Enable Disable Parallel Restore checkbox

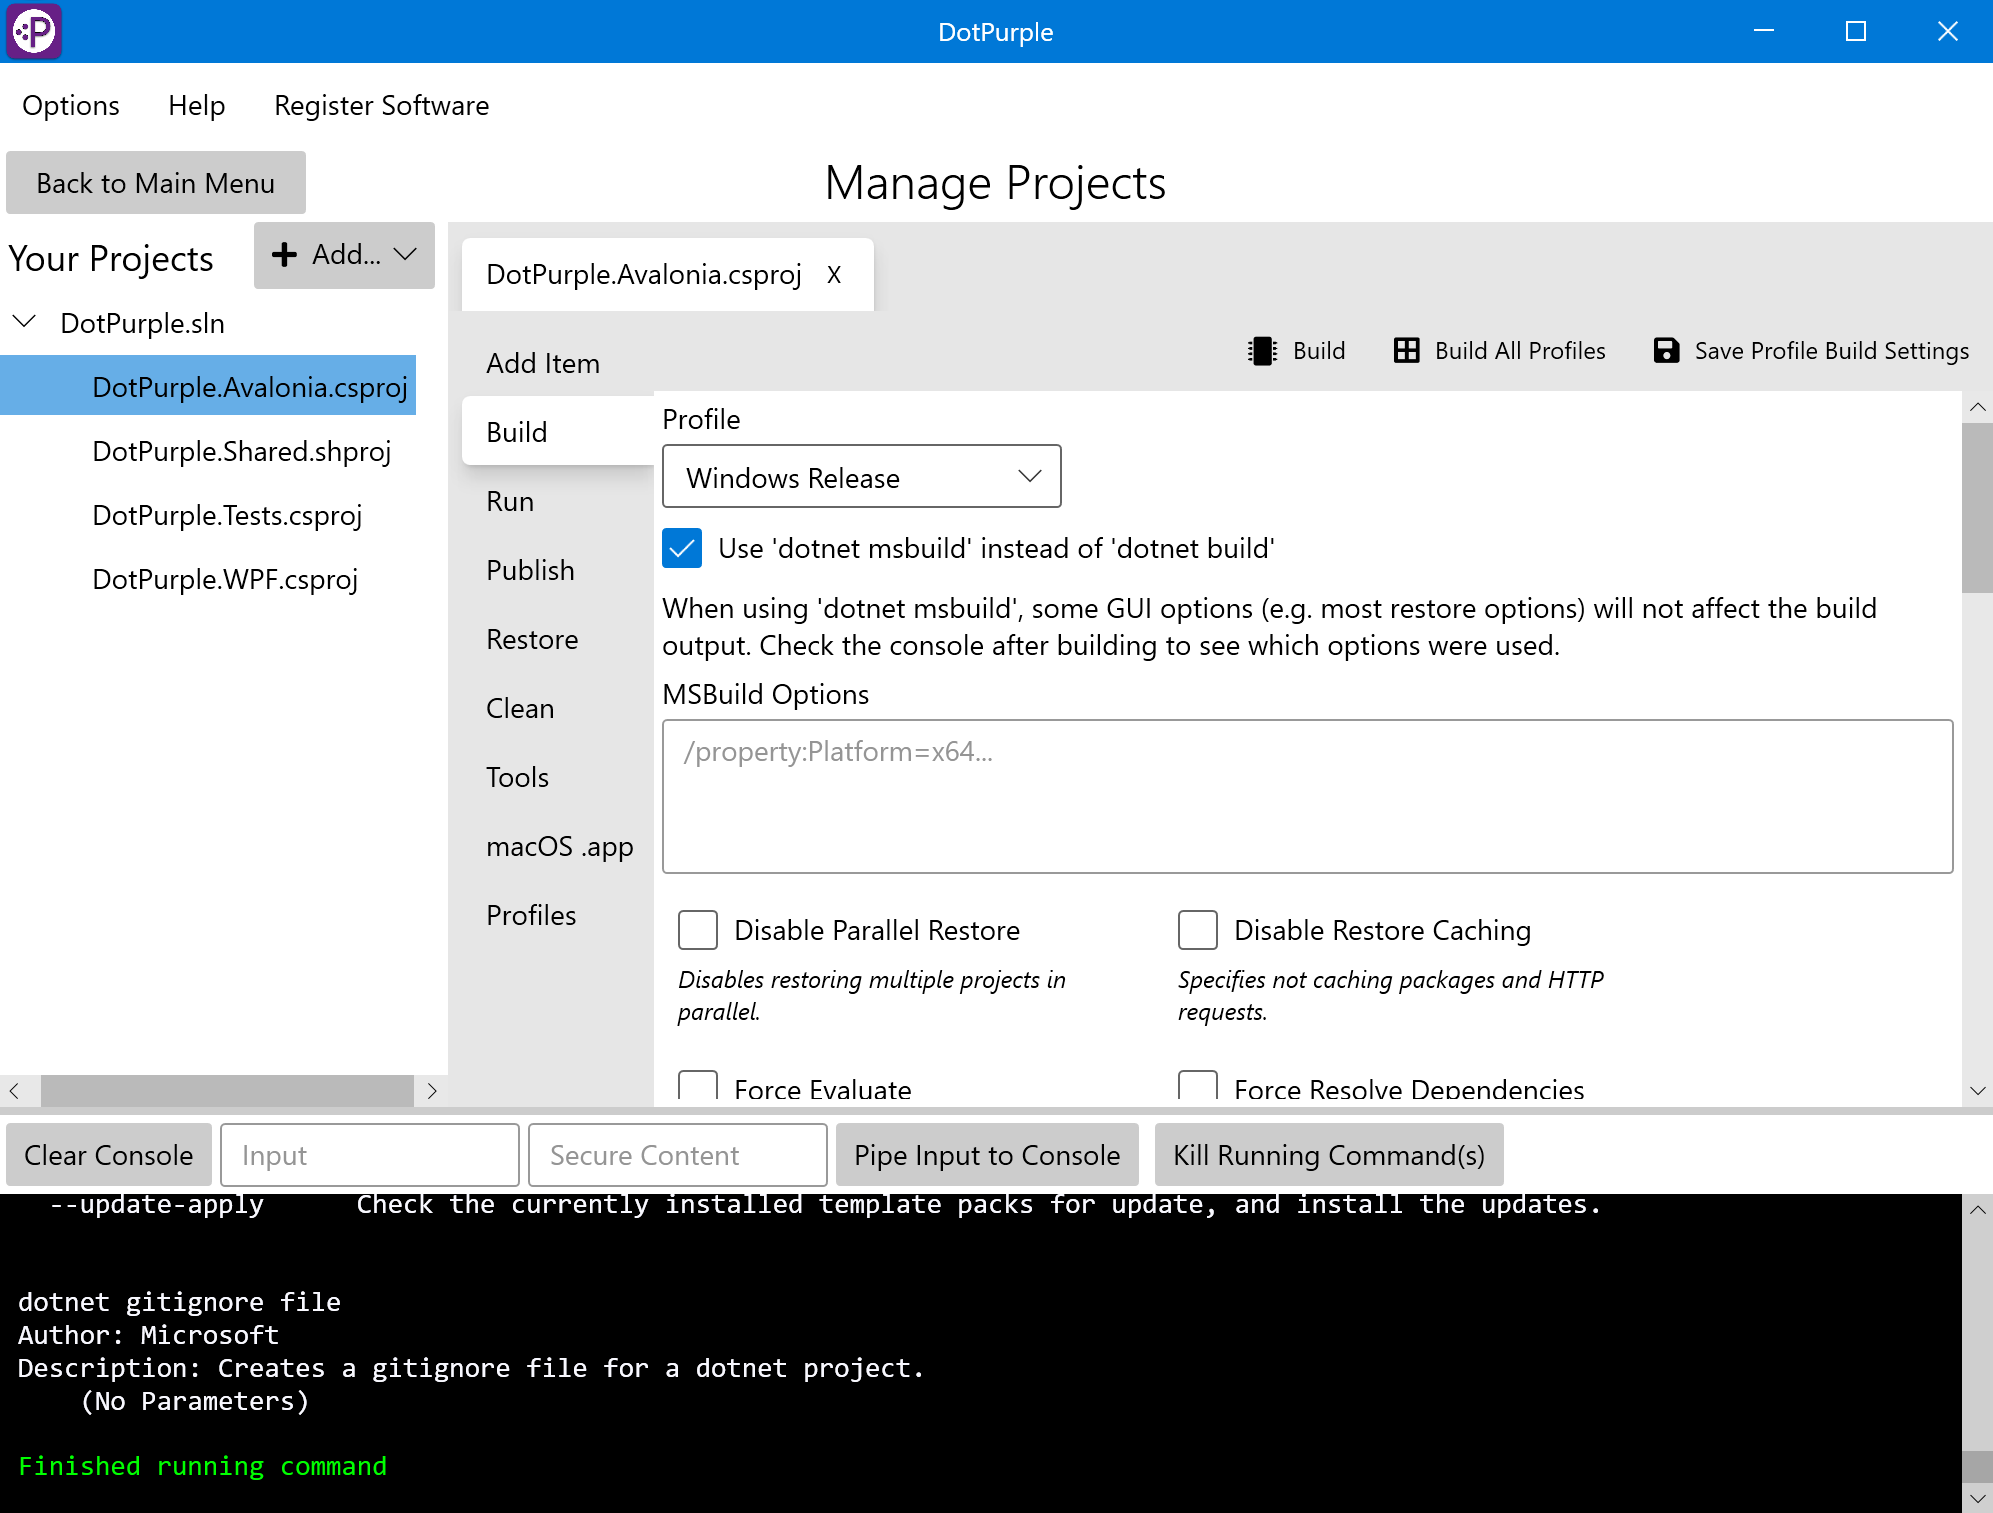[698, 930]
